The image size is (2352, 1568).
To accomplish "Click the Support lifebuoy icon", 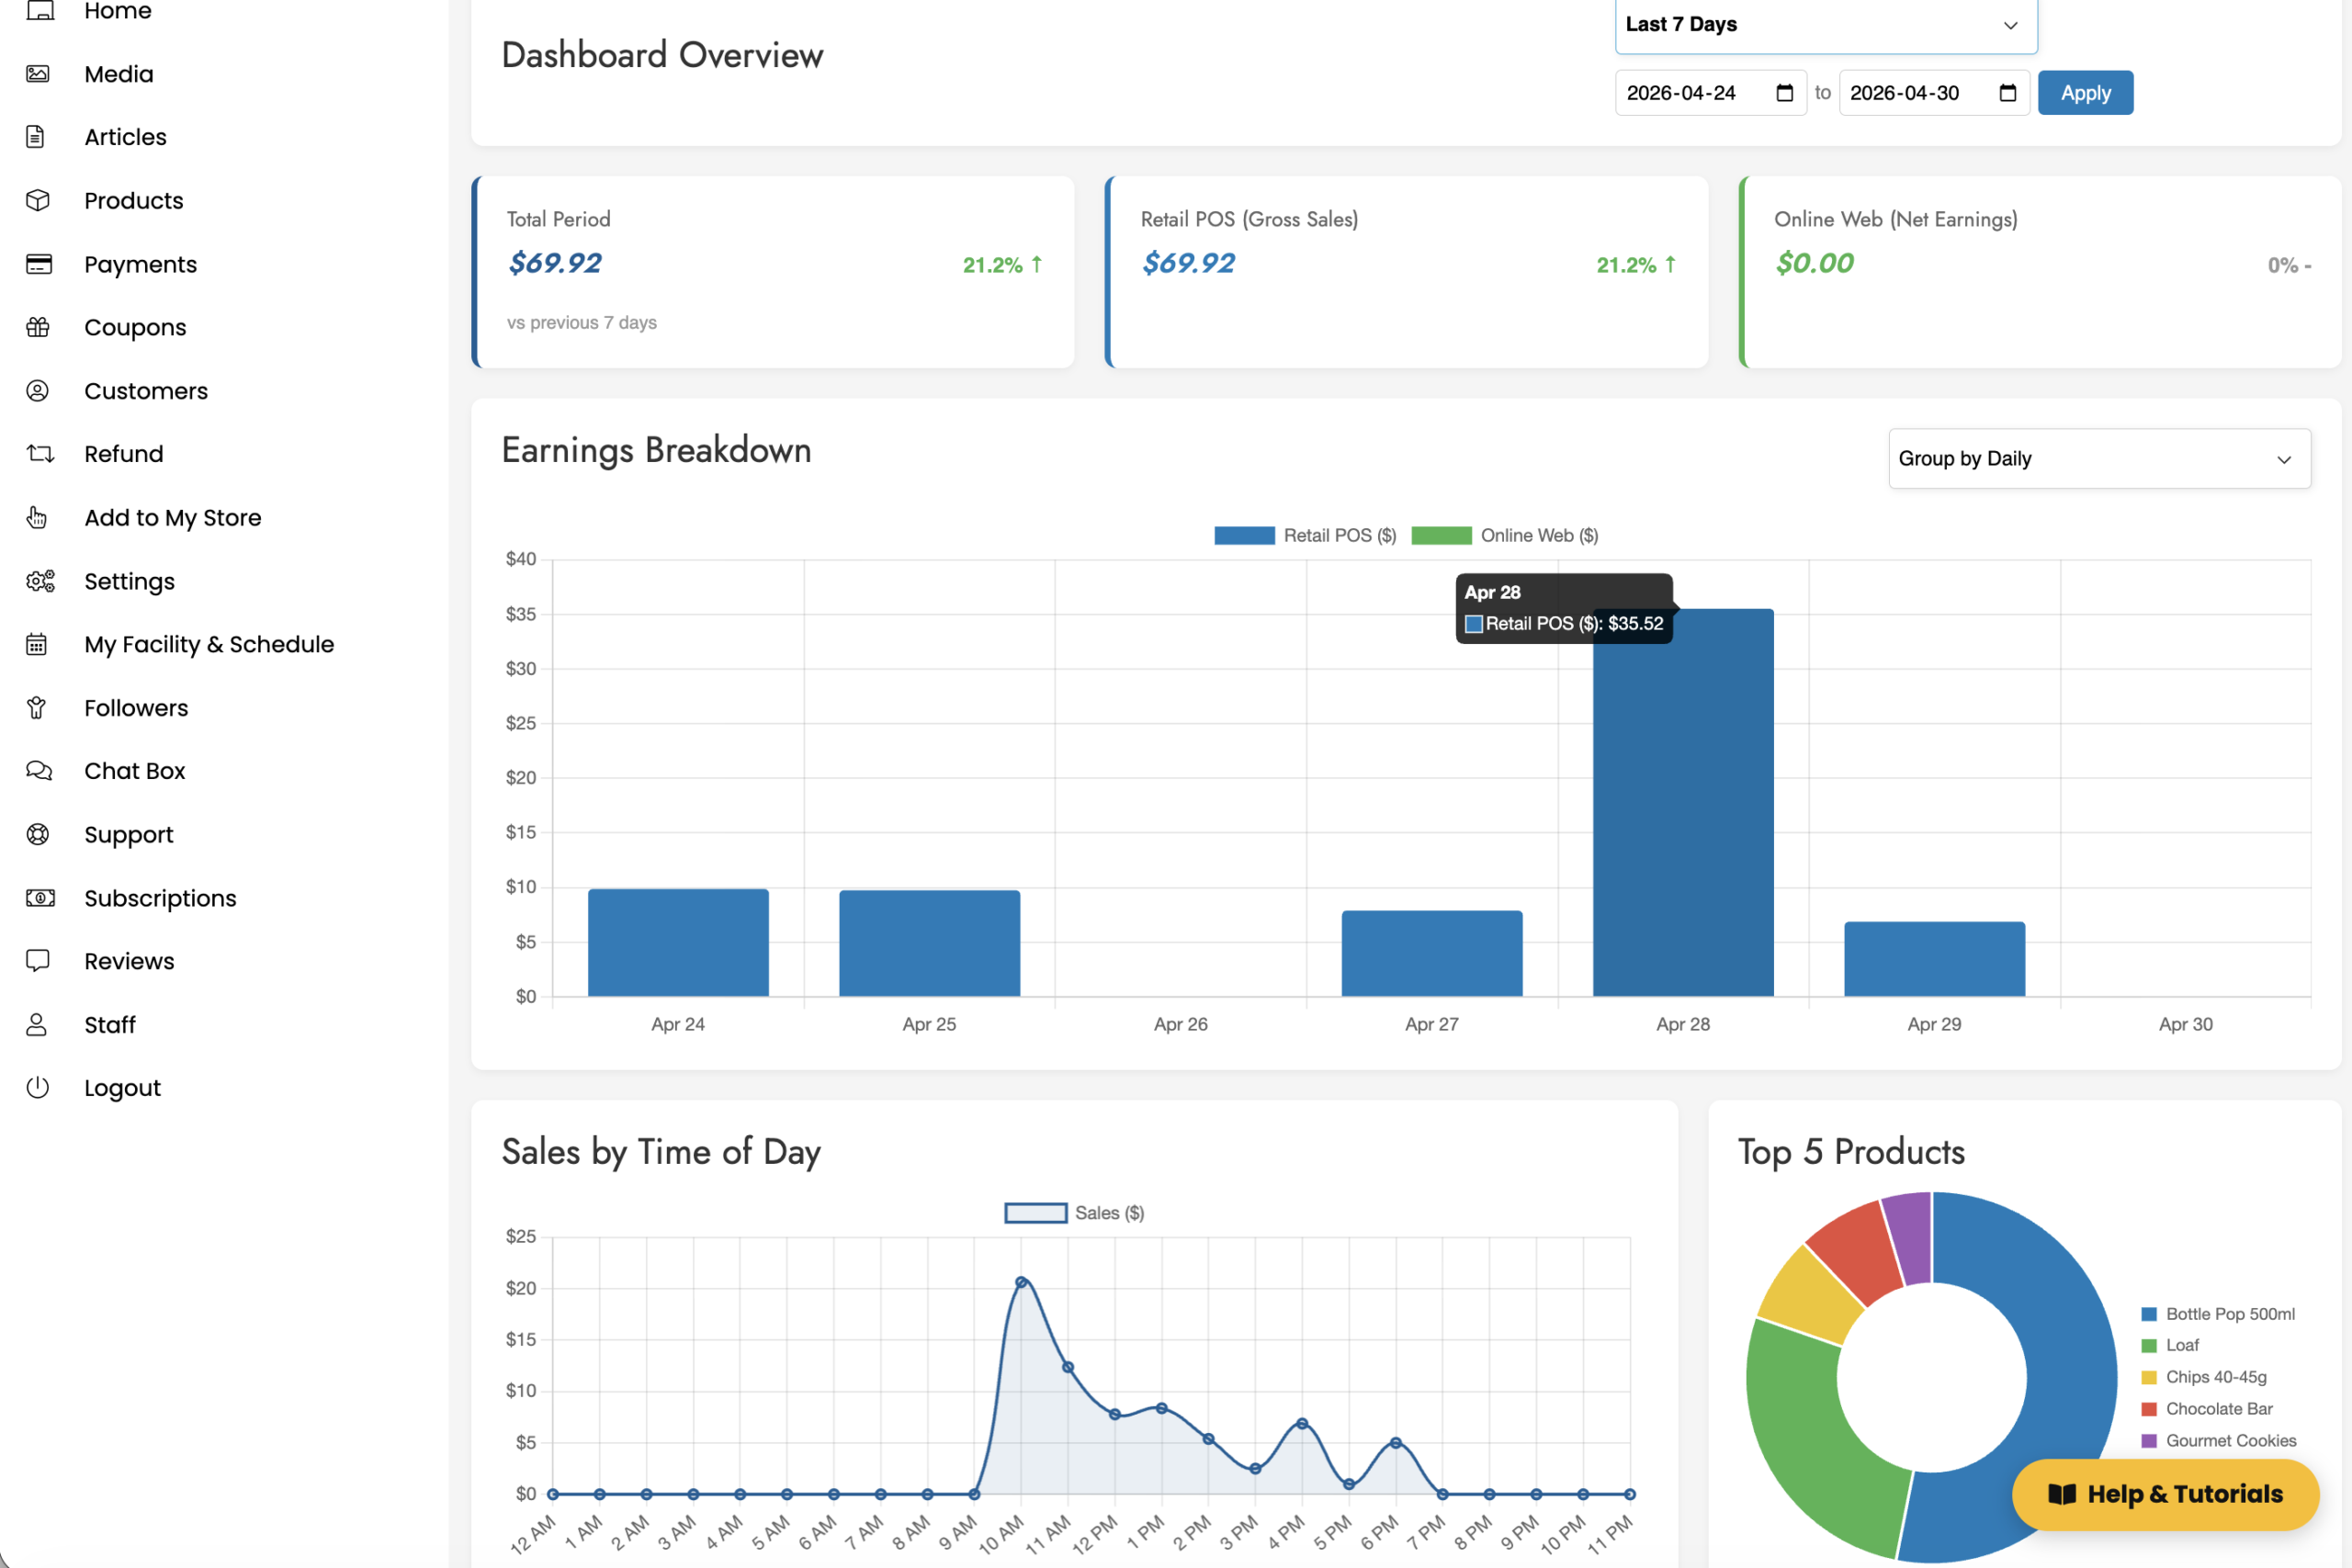I will tap(38, 834).
